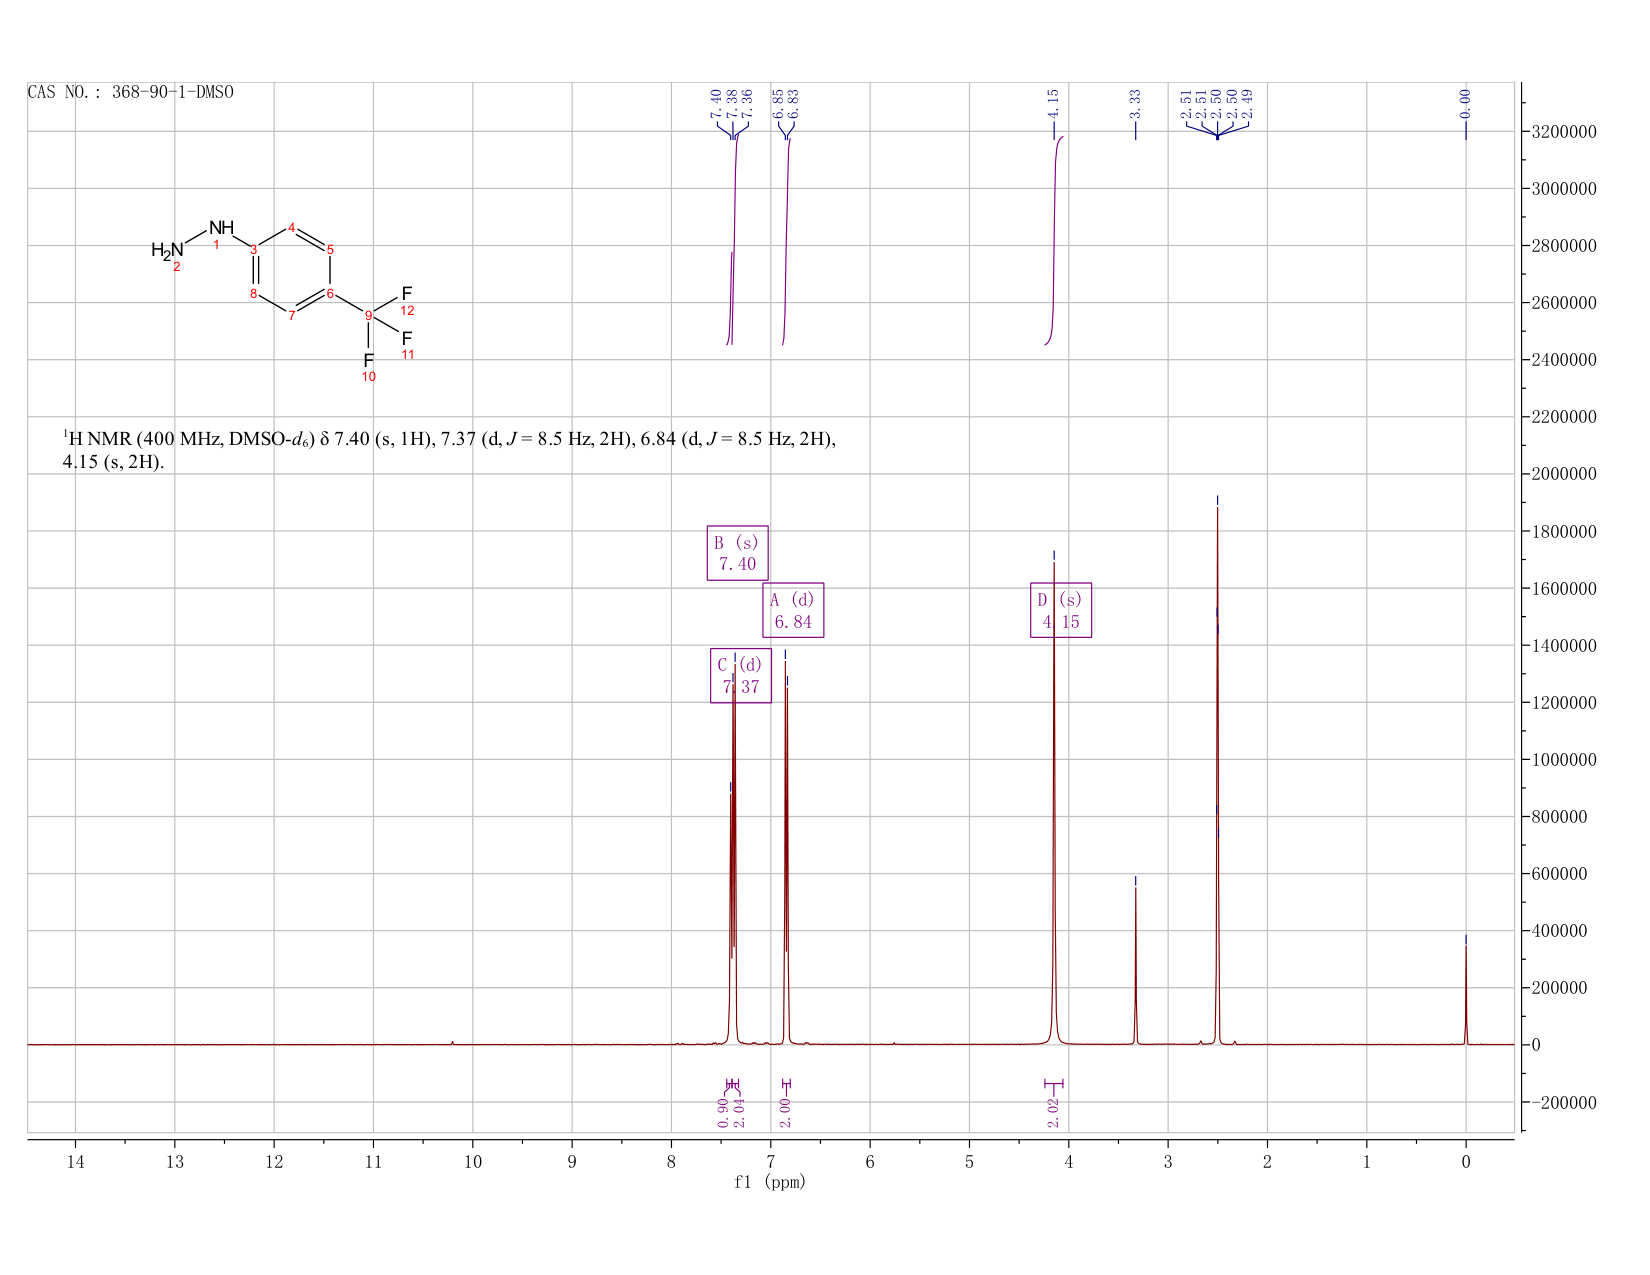Click the 14 tick label on ppm axis
The width and height of the screenshot is (1650, 1275).
[76, 1161]
